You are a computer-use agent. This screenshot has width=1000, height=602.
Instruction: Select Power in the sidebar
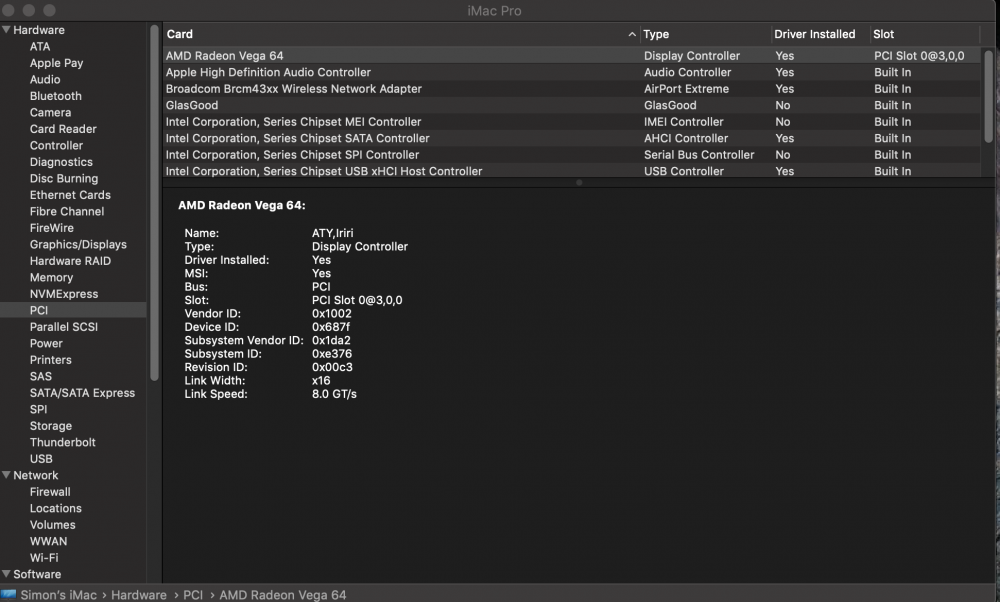tap(46, 344)
